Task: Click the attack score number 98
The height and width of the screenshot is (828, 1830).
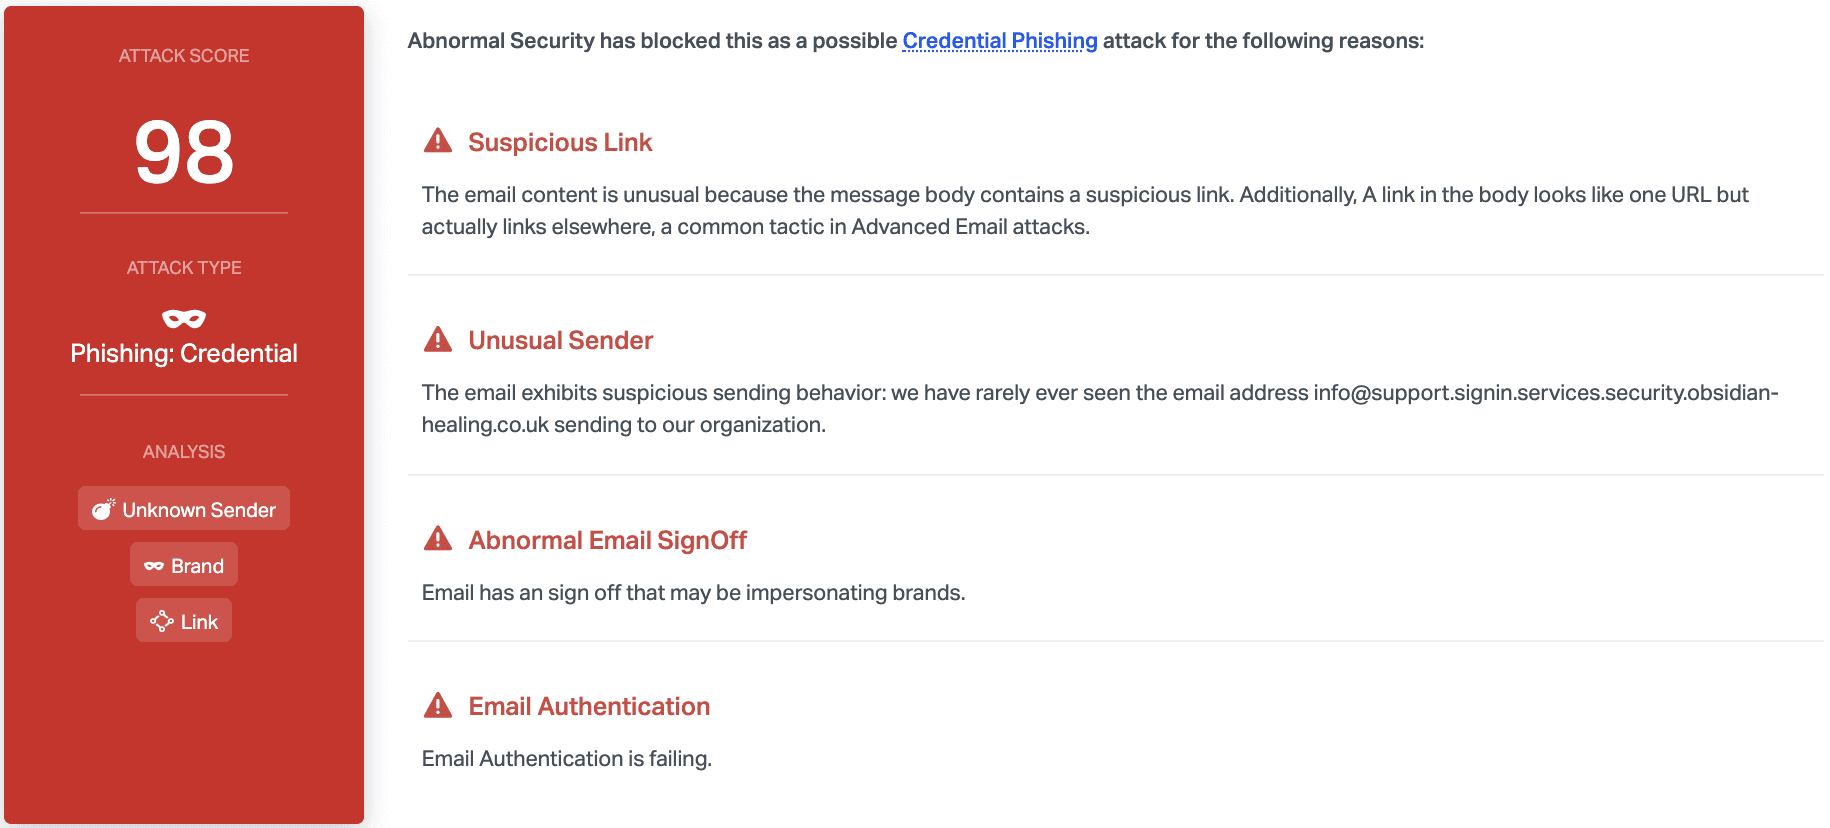Action: (x=184, y=152)
